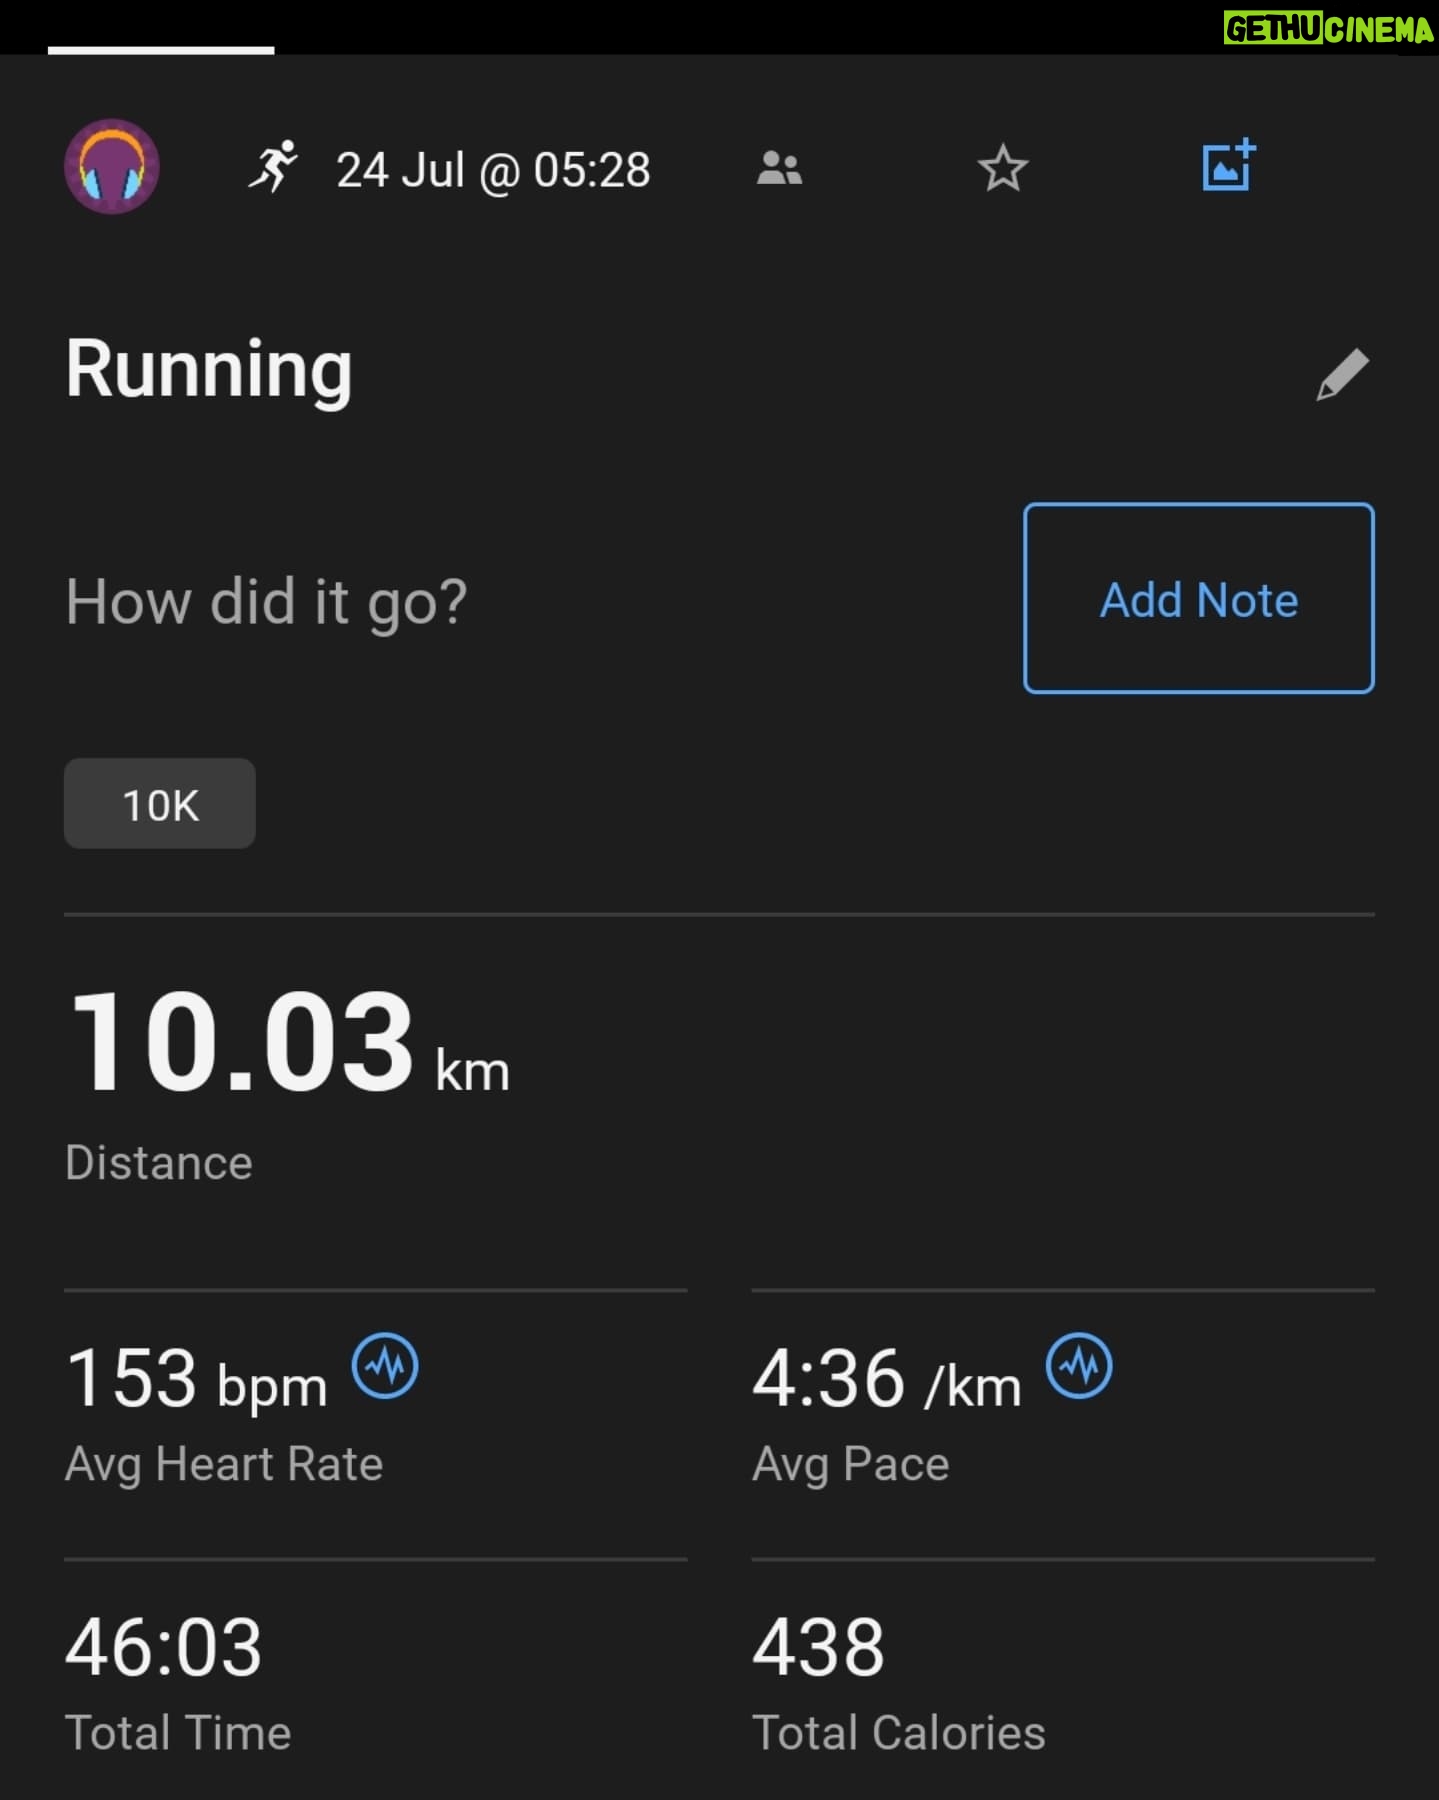1439x1800 pixels.
Task: Click the Add Note button
Action: point(1199,598)
